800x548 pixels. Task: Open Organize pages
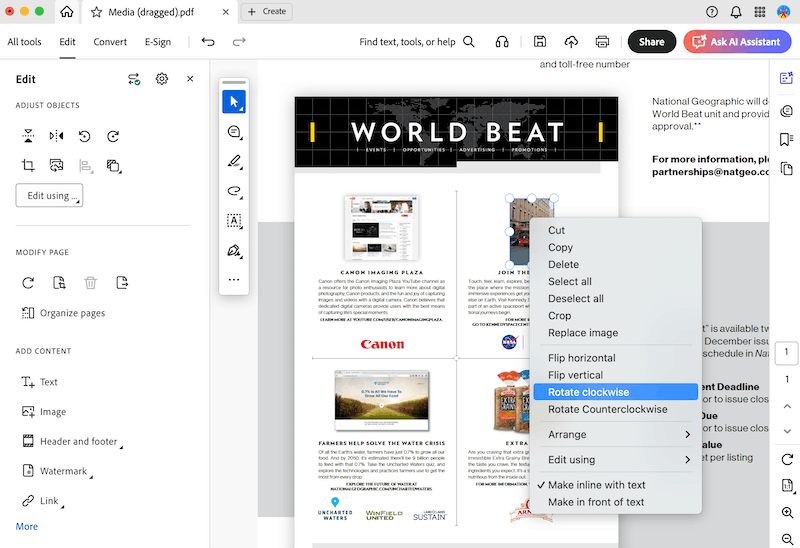coord(63,313)
